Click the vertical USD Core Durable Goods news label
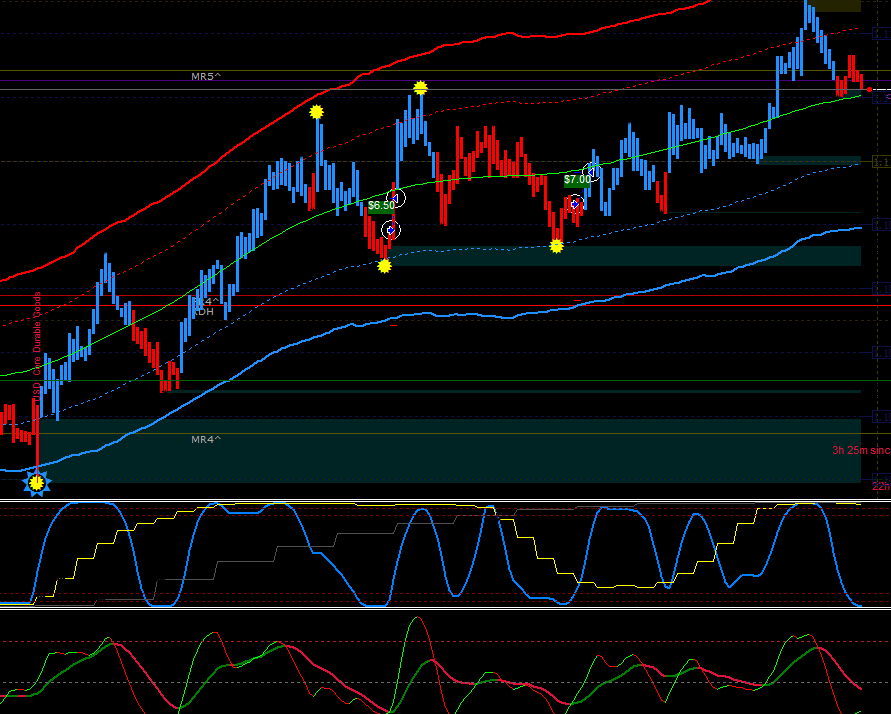 [x=37, y=346]
